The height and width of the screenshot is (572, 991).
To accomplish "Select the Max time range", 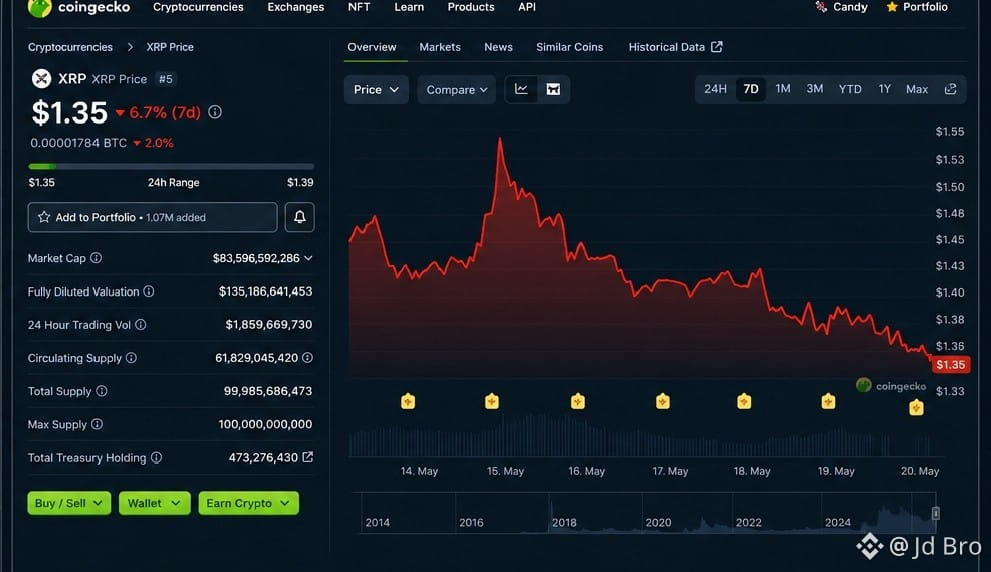I will (917, 89).
